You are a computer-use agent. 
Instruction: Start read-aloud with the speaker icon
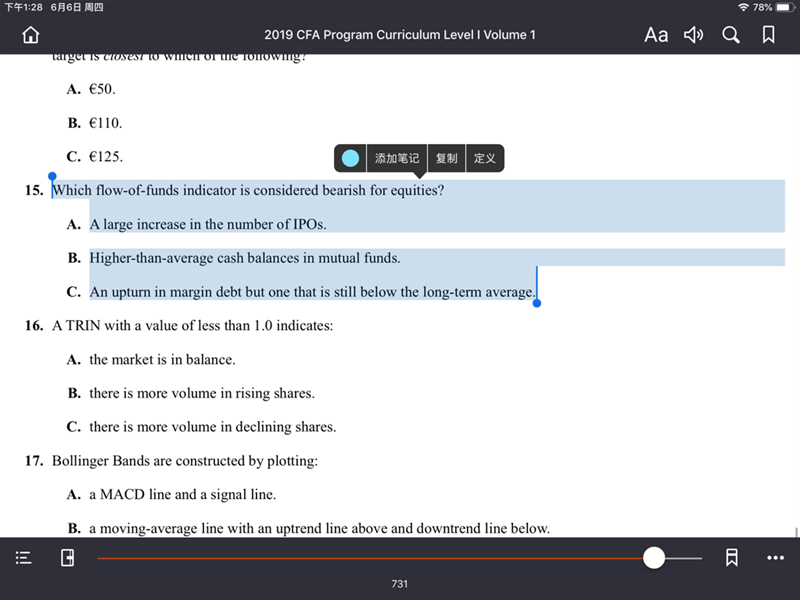pyautogui.click(x=693, y=35)
